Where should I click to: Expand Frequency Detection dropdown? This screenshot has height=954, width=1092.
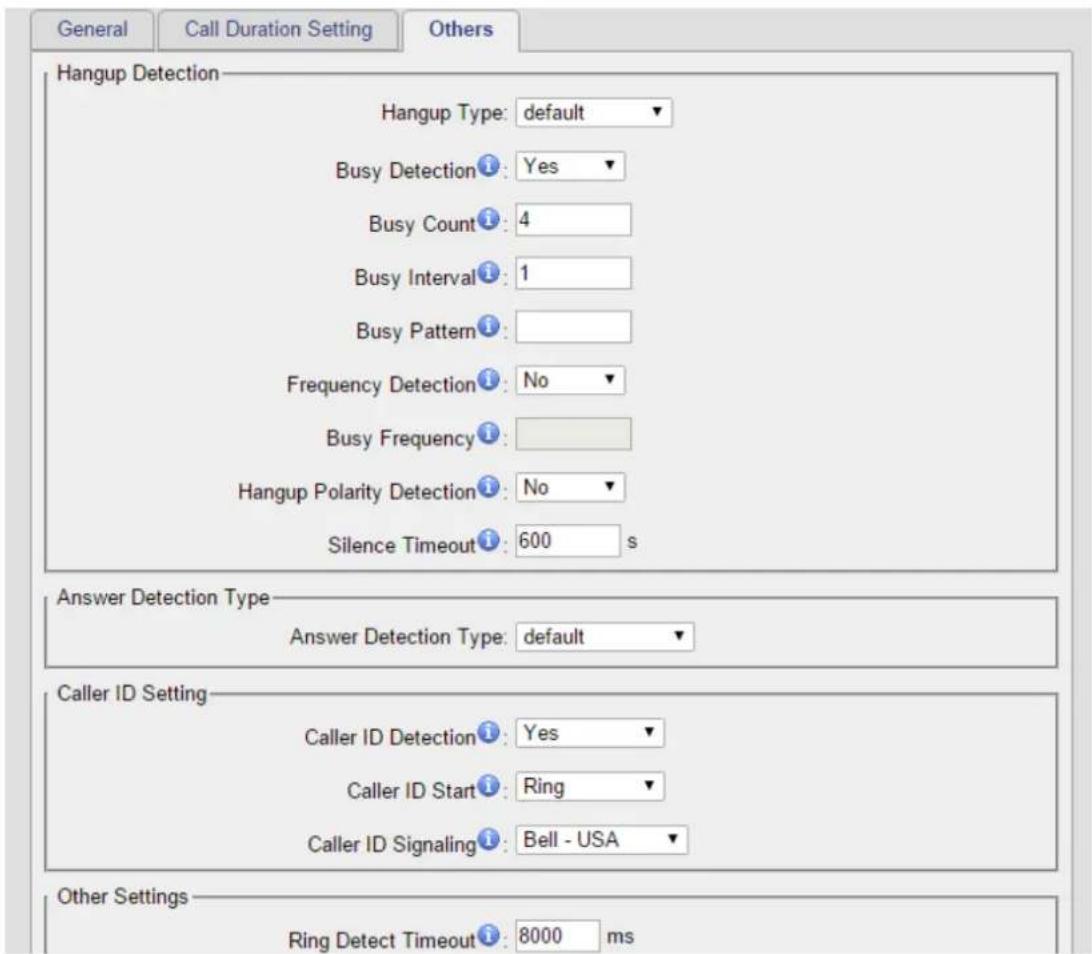(570, 380)
